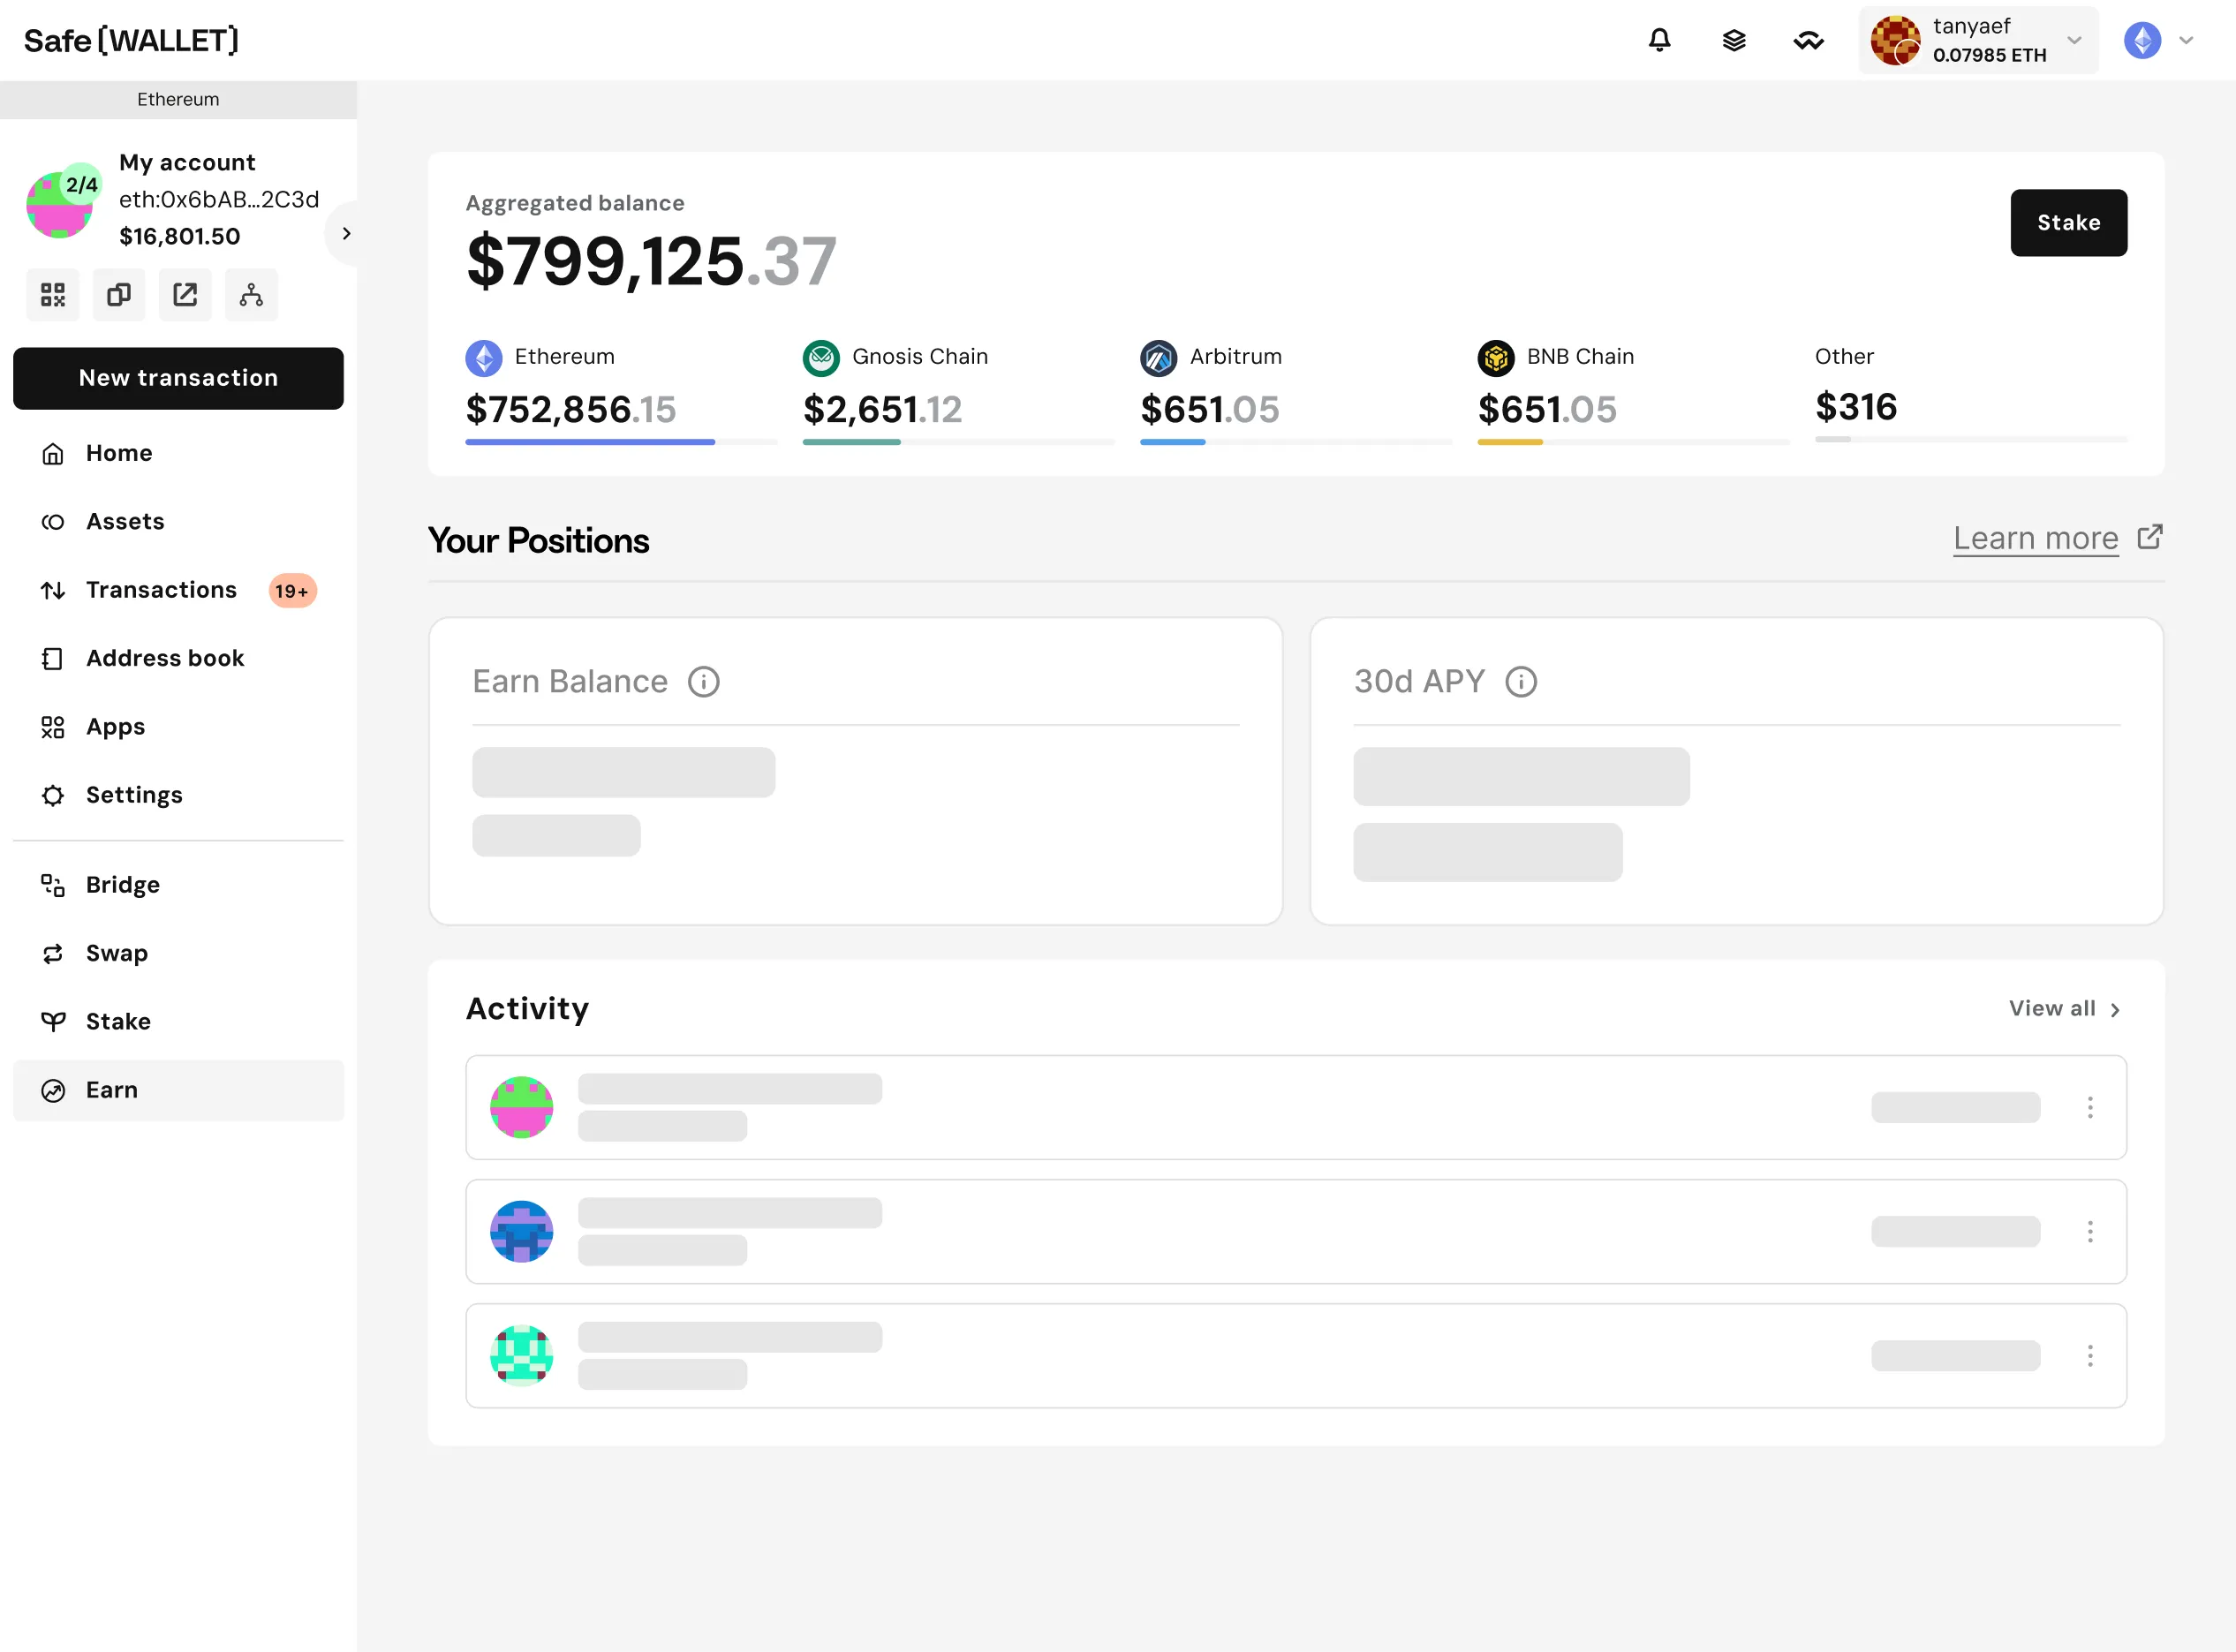Image resolution: width=2236 pixels, height=1652 pixels.
Task: Copy the account address with the copy icon
Action: coord(119,295)
